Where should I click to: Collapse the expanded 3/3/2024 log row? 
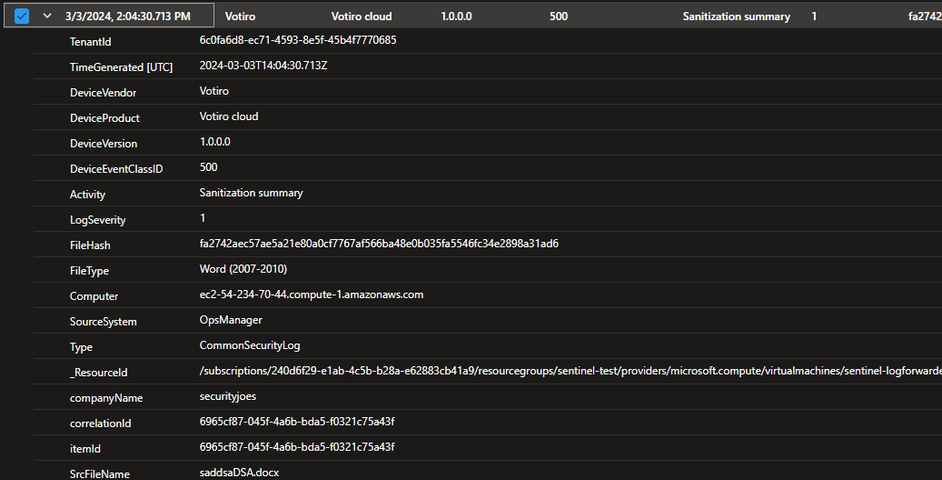pos(47,16)
